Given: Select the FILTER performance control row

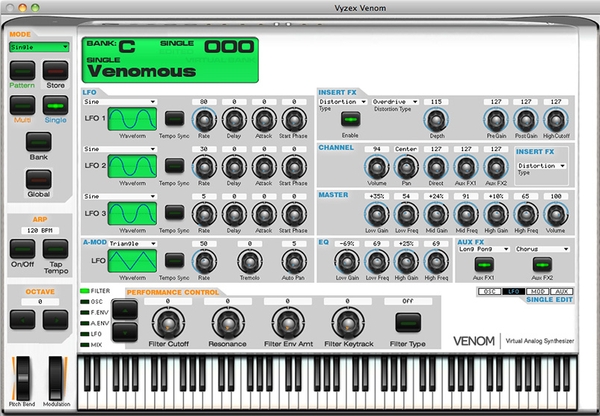Looking at the screenshot, I should coord(95,291).
